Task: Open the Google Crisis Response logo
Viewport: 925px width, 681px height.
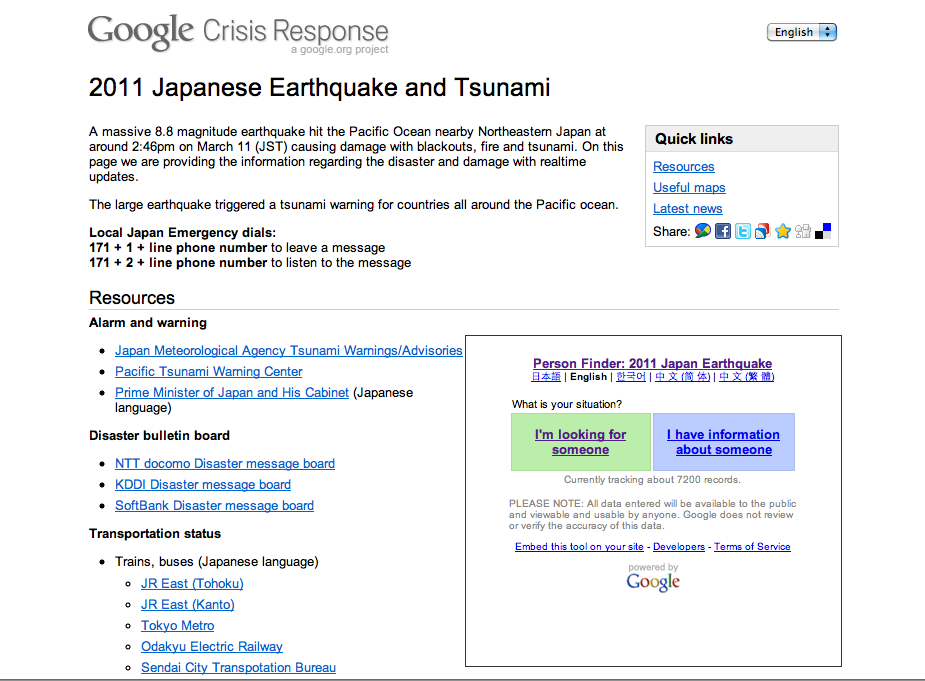Action: pos(238,32)
